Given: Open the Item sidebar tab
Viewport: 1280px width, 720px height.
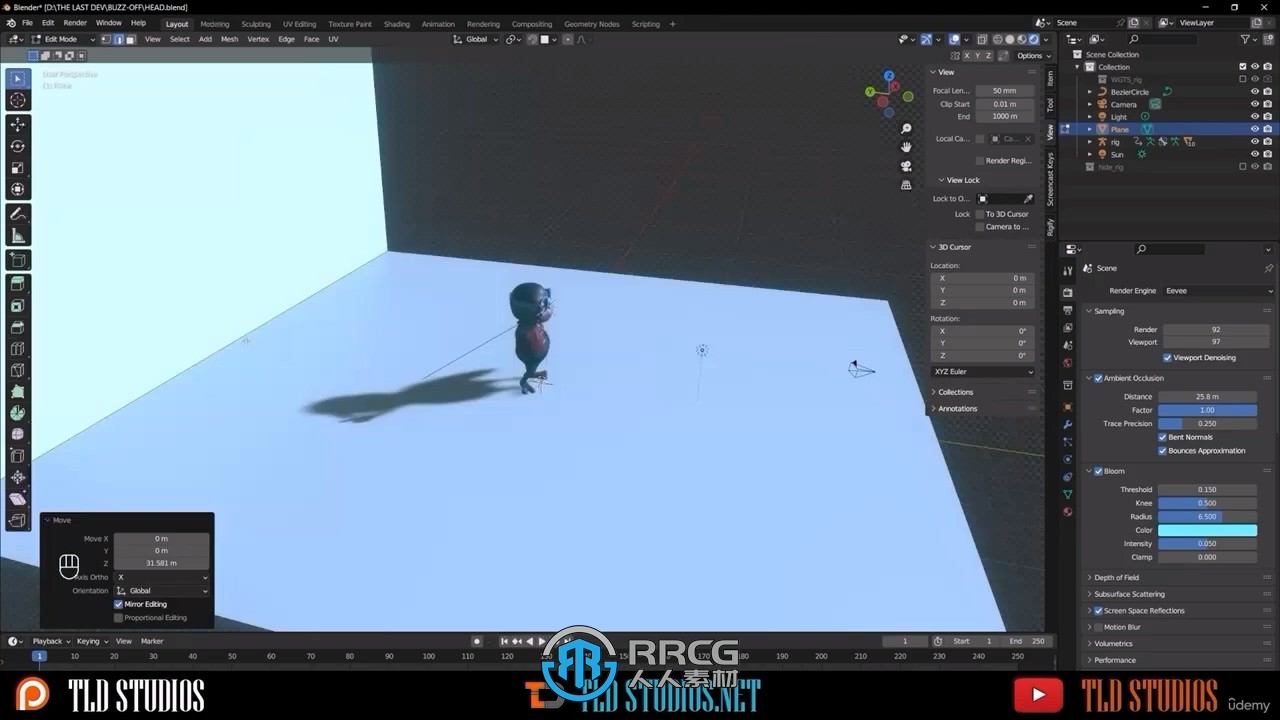Looking at the screenshot, I should (1050, 78).
